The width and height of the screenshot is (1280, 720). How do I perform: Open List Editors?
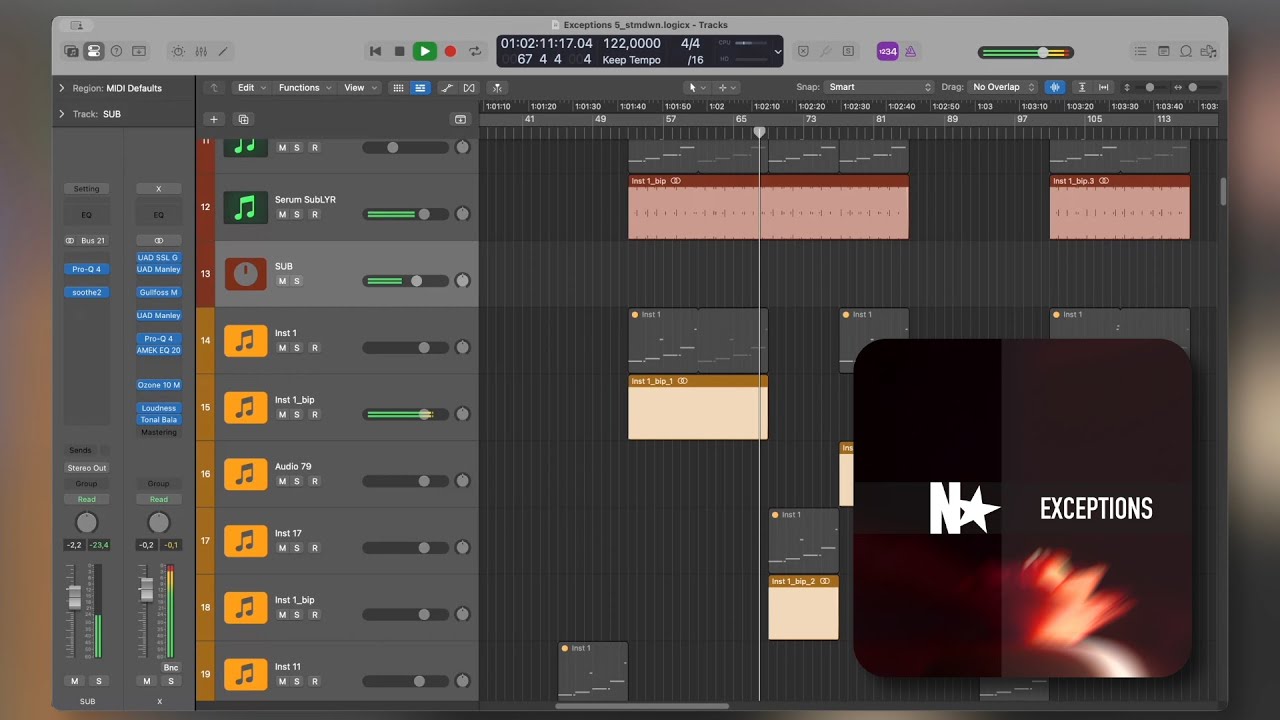(1141, 51)
